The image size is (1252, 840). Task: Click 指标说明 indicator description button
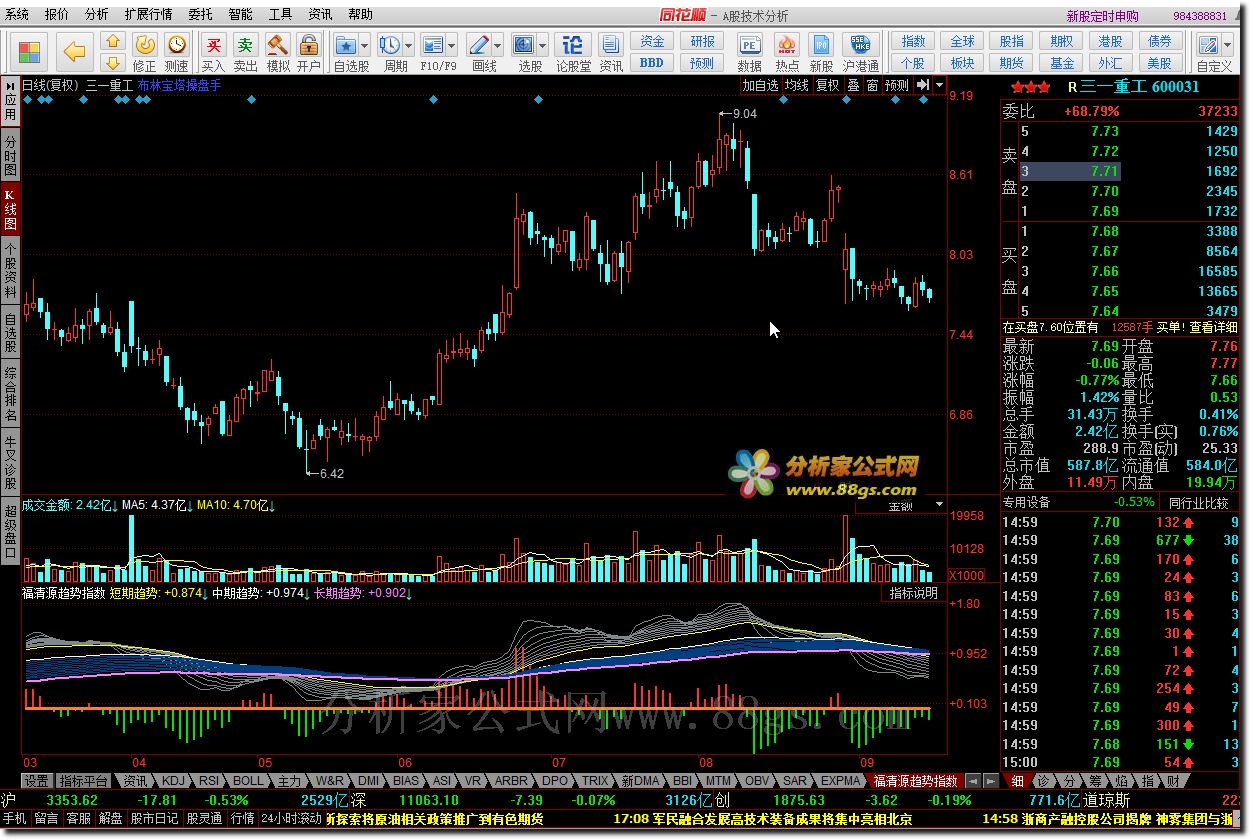tap(915, 593)
